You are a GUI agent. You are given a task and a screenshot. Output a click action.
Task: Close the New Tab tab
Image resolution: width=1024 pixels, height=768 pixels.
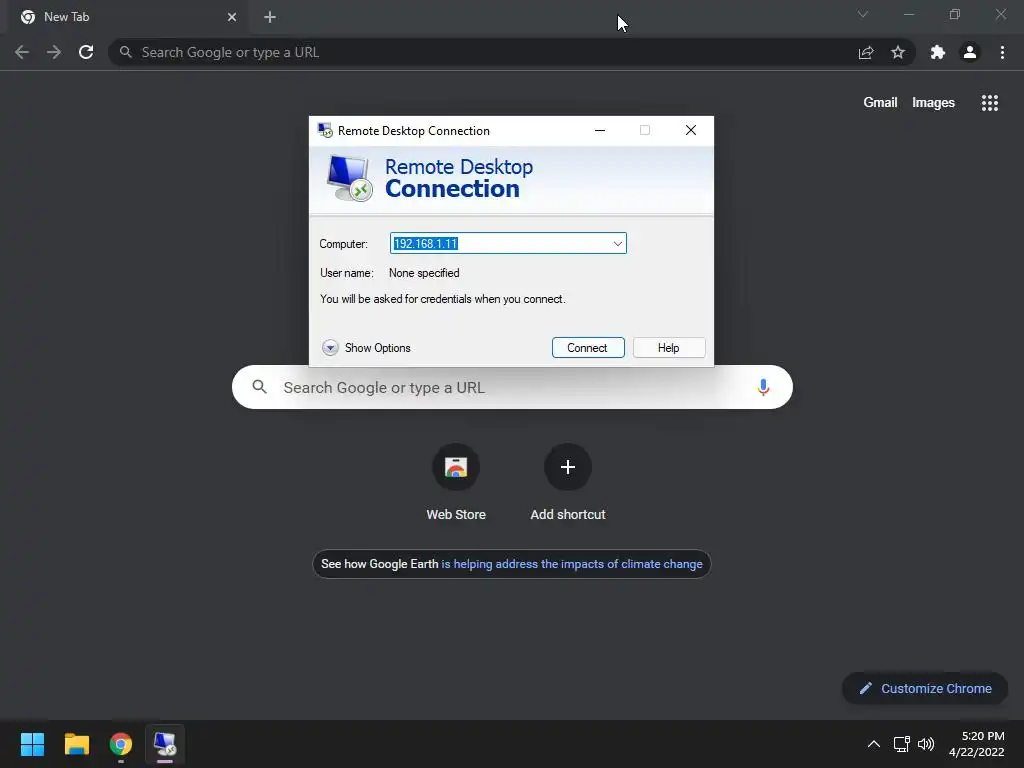pos(232,17)
